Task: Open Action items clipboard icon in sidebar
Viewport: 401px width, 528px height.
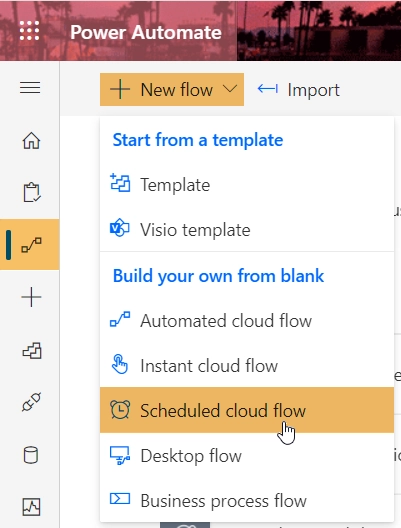Action: 32,192
